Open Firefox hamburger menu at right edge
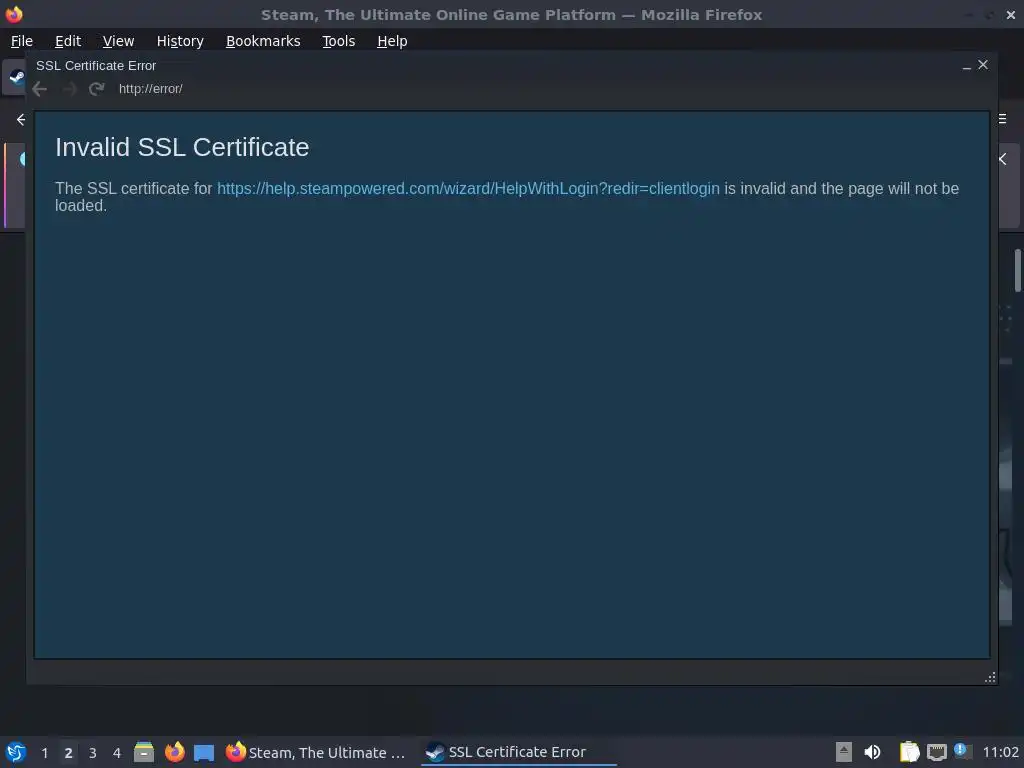Screen dimensions: 1024x768 click(x=1002, y=119)
